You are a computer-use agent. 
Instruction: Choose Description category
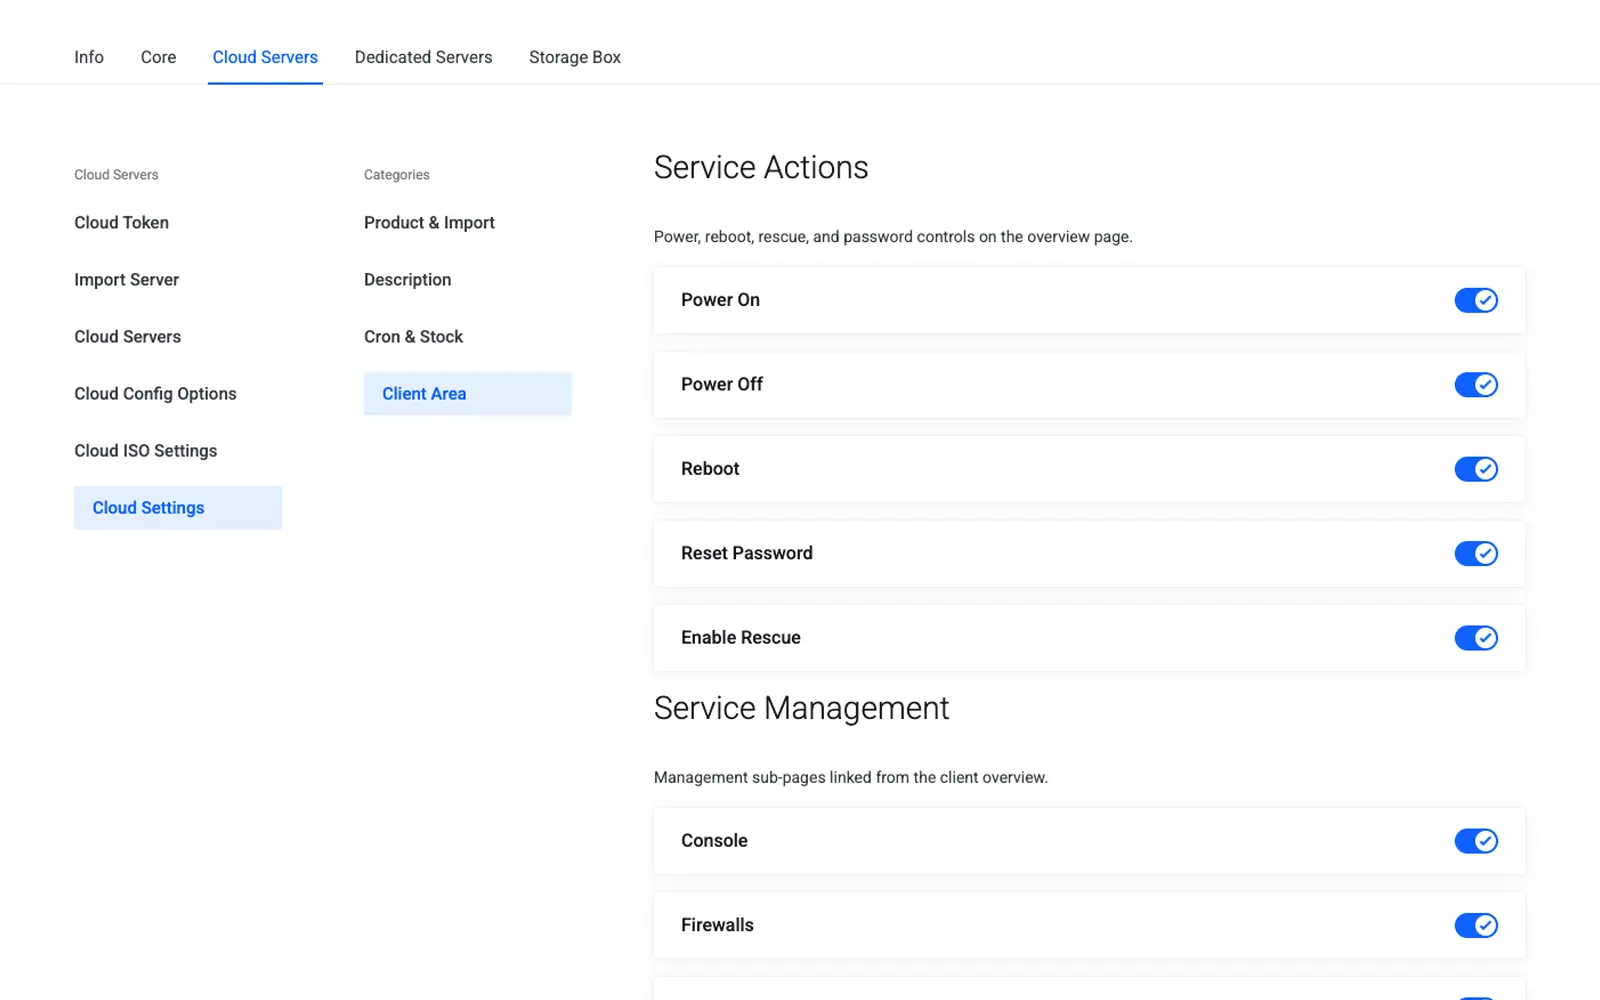click(x=407, y=280)
